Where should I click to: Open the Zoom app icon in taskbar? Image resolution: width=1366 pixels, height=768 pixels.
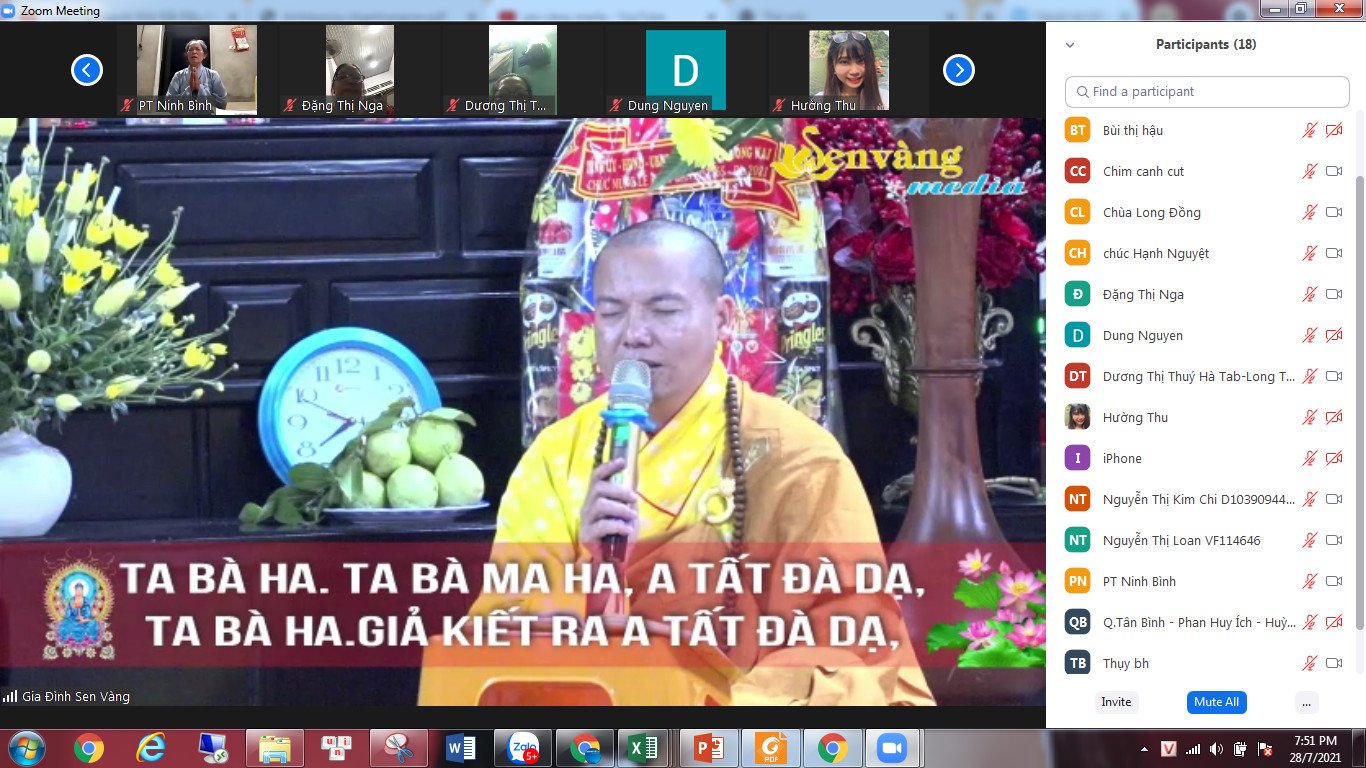pyautogui.click(x=890, y=747)
